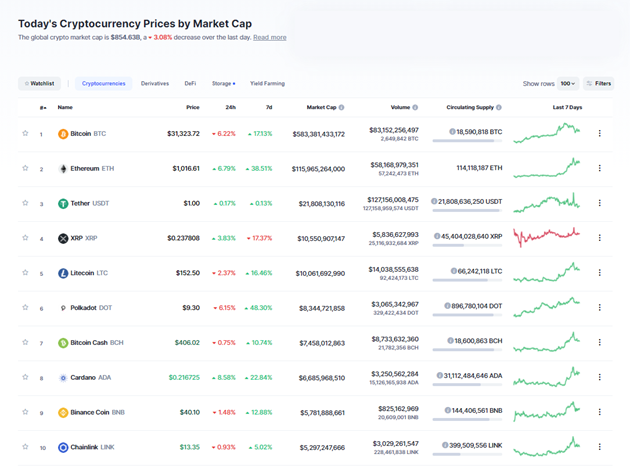This screenshot has width=630, height=472.
Task: Click the Binance Coin logo icon
Action: [x=63, y=413]
